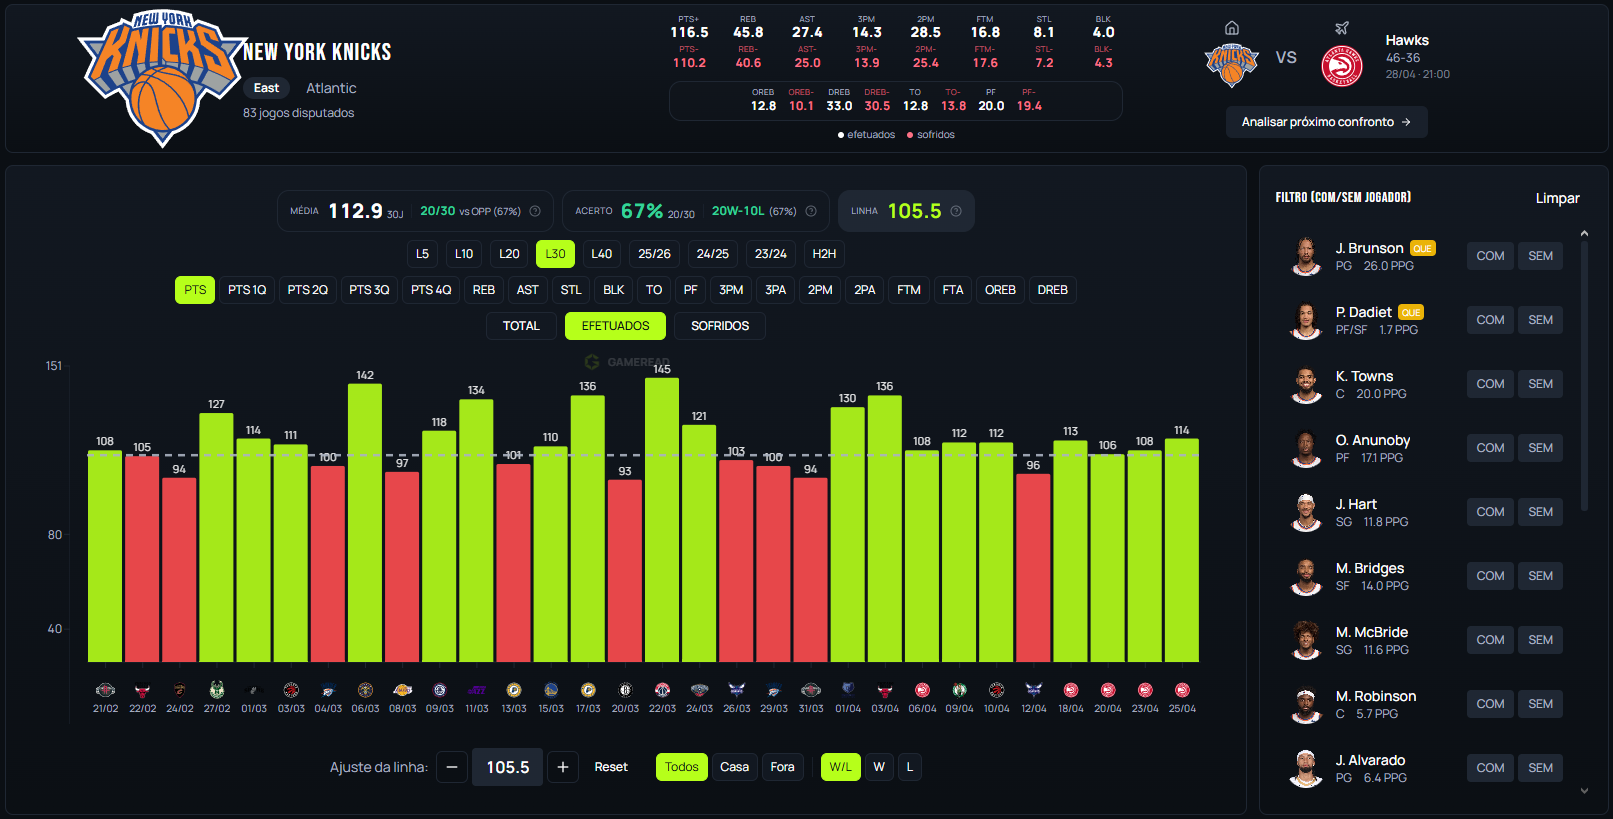Open the help icon beside the MÉDIA vs OPP stat

[535, 211]
